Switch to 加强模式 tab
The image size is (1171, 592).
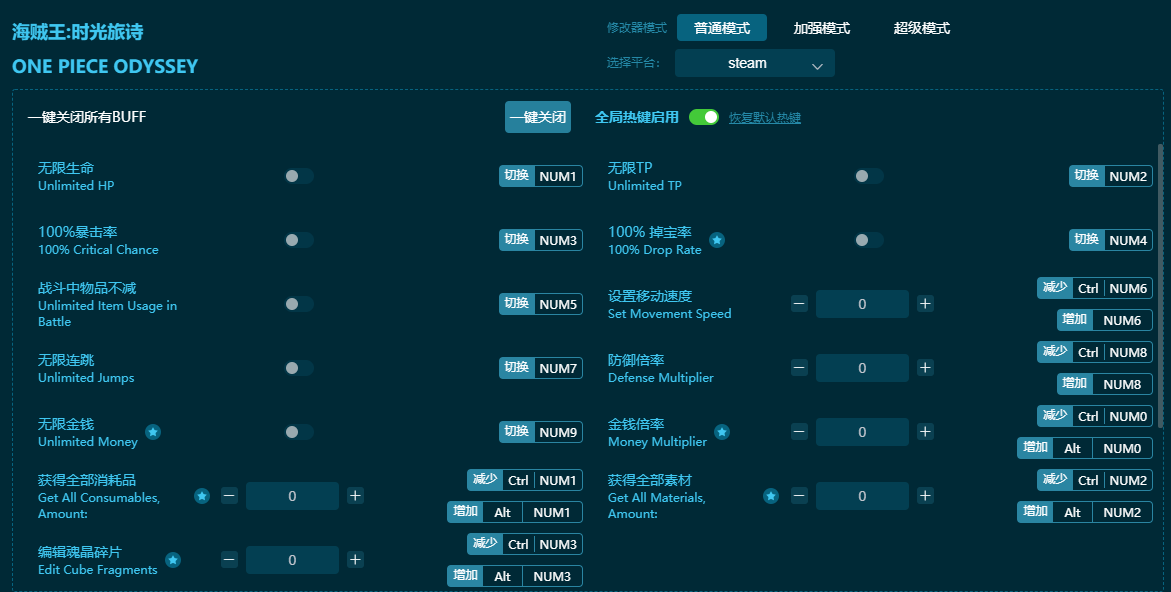tap(821, 28)
